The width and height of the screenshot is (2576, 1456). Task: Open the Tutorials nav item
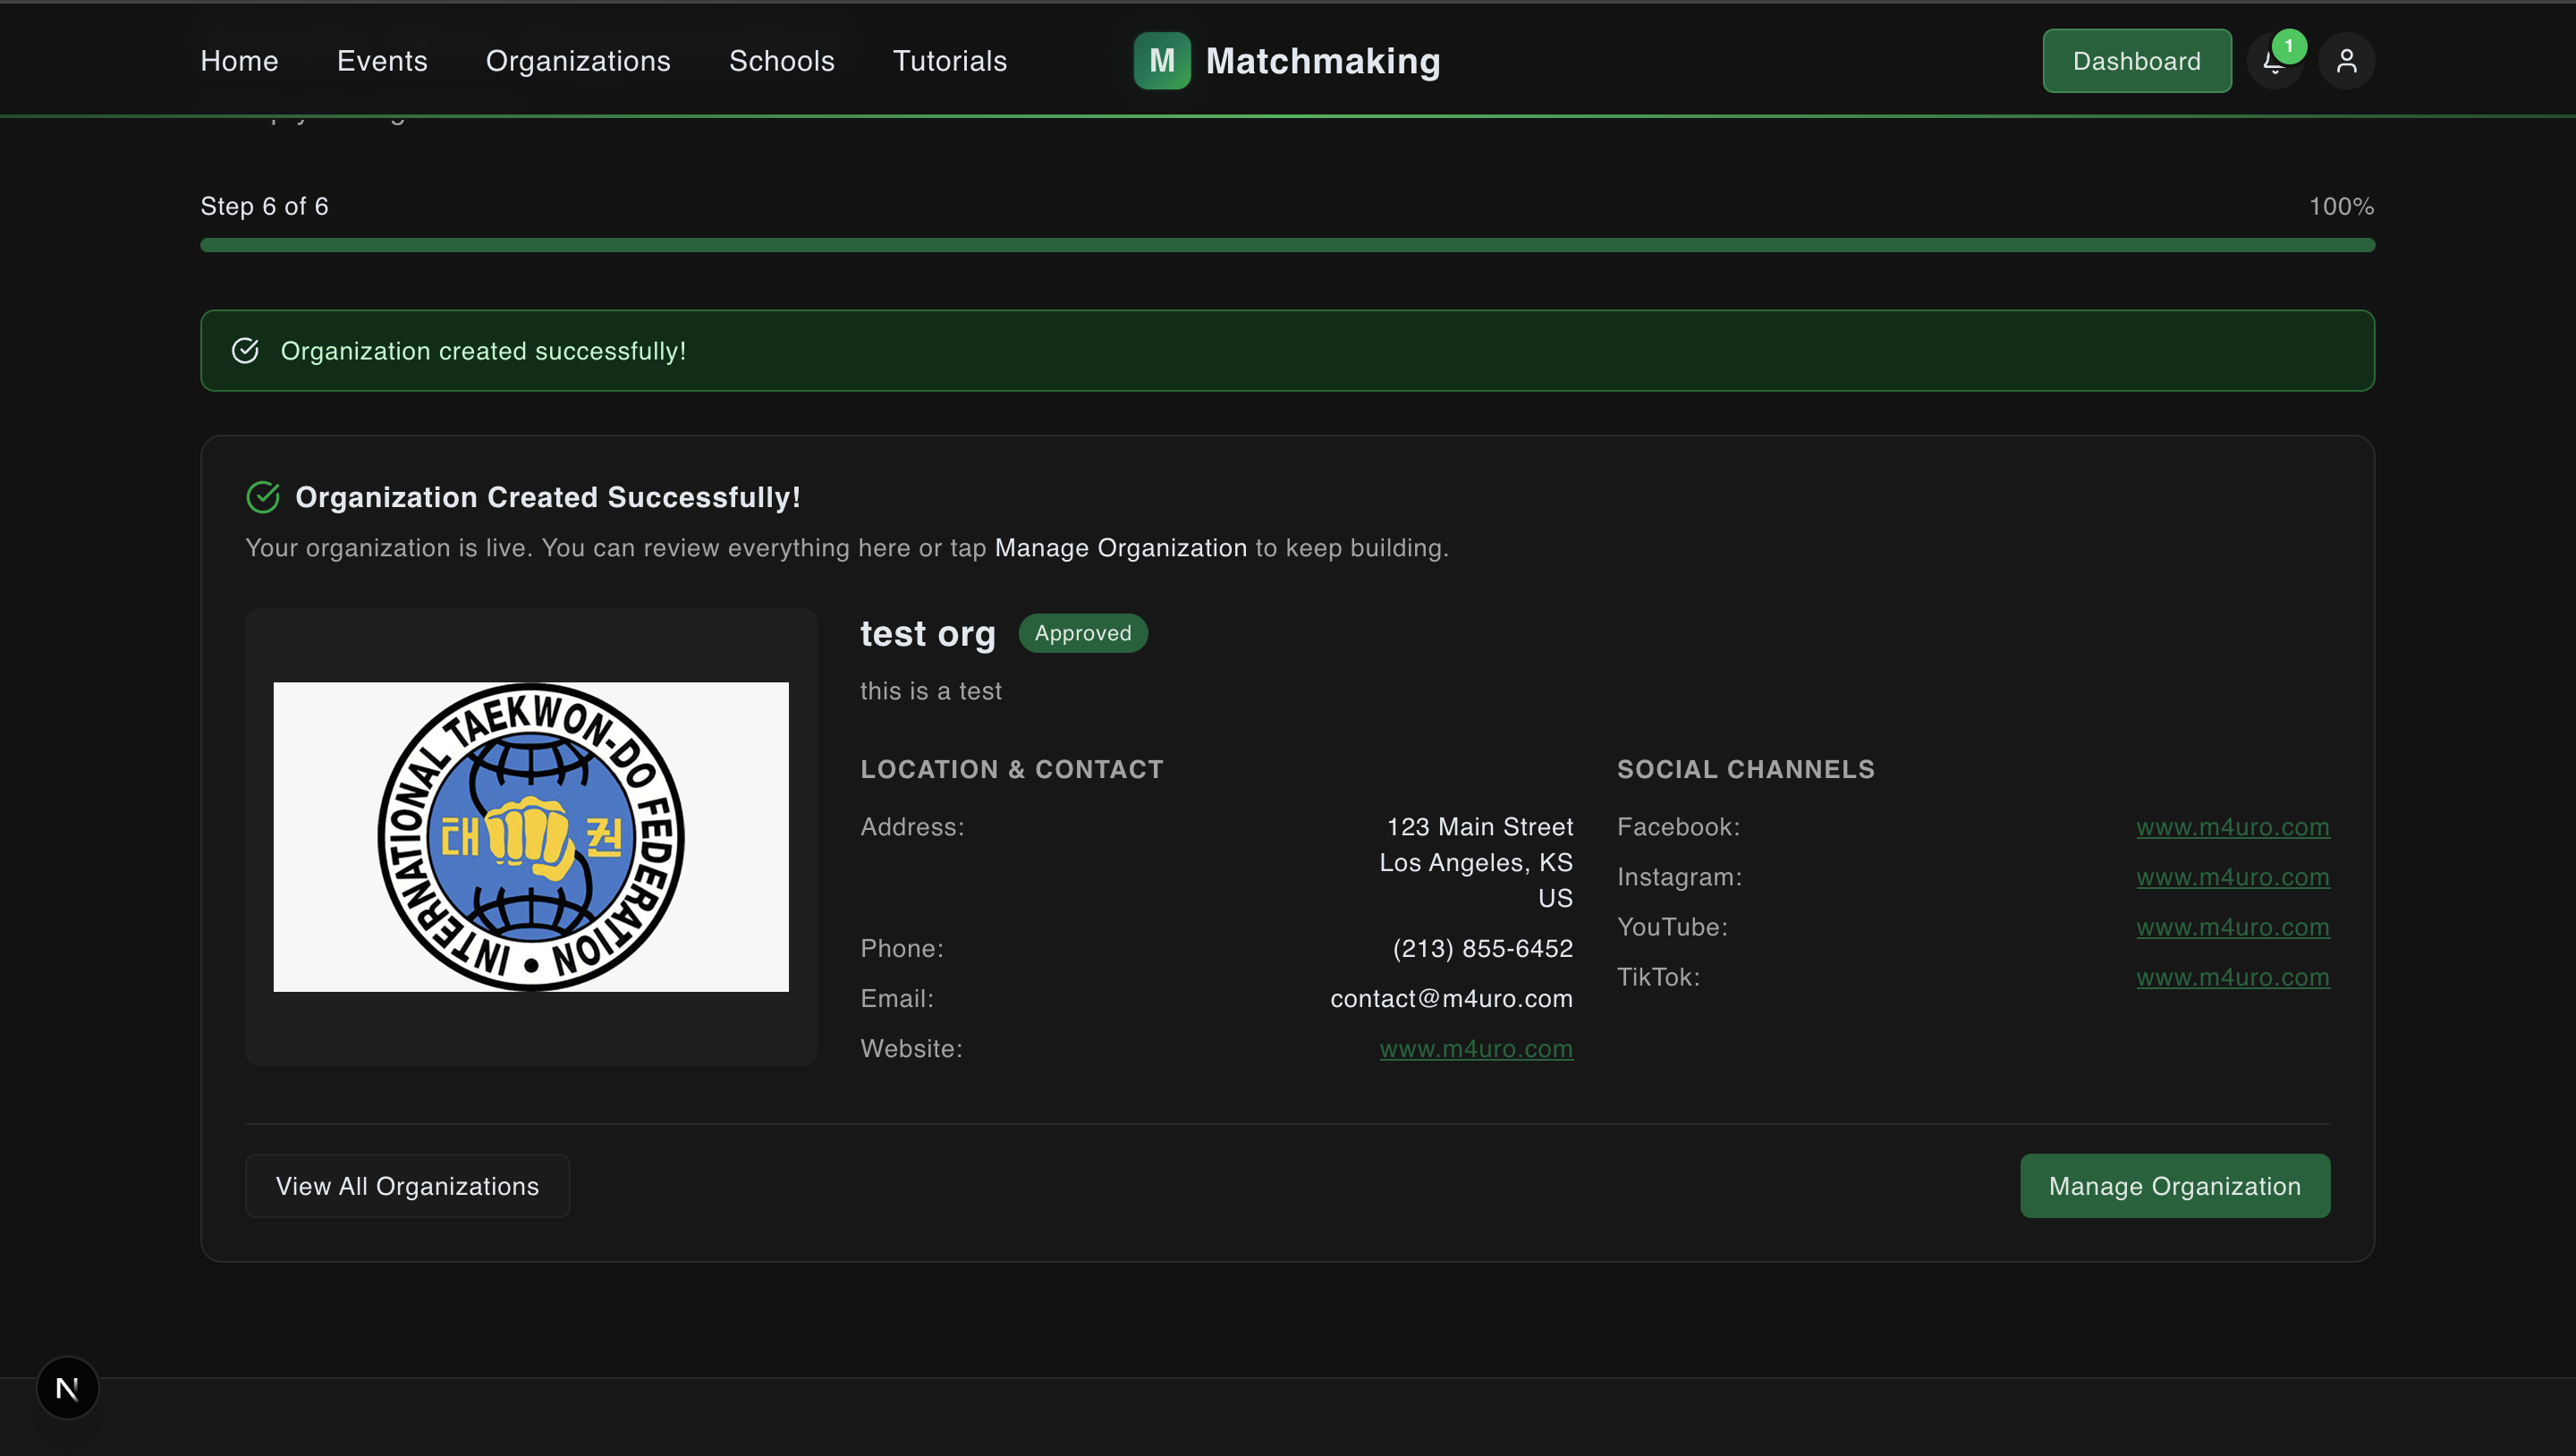(x=949, y=61)
